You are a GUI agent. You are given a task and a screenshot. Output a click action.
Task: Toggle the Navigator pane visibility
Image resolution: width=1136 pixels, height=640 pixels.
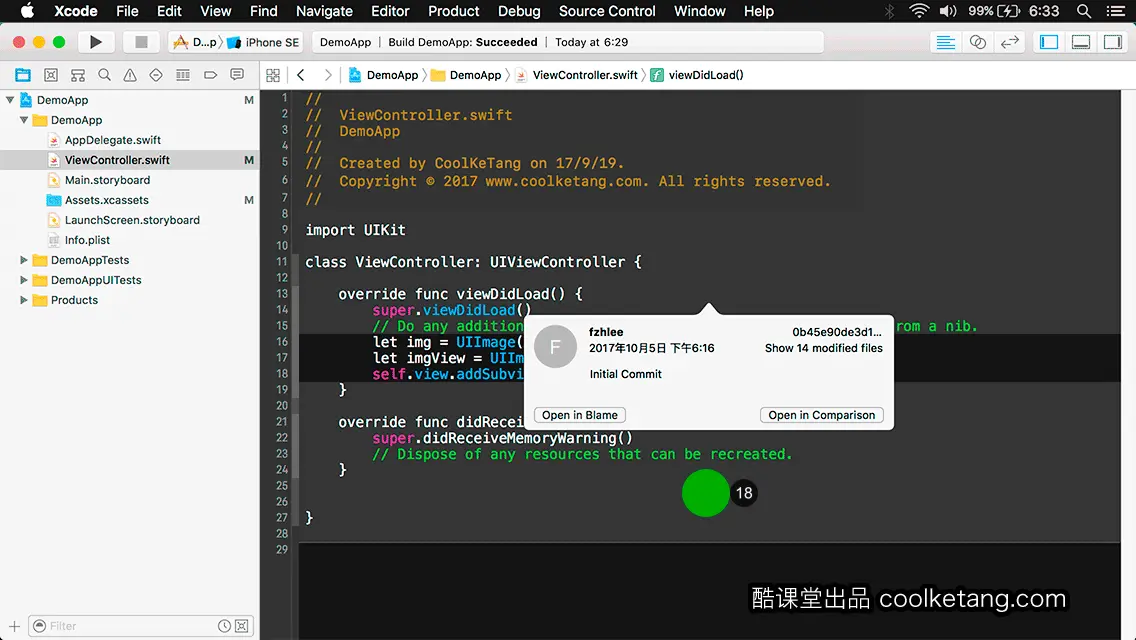[1048, 42]
